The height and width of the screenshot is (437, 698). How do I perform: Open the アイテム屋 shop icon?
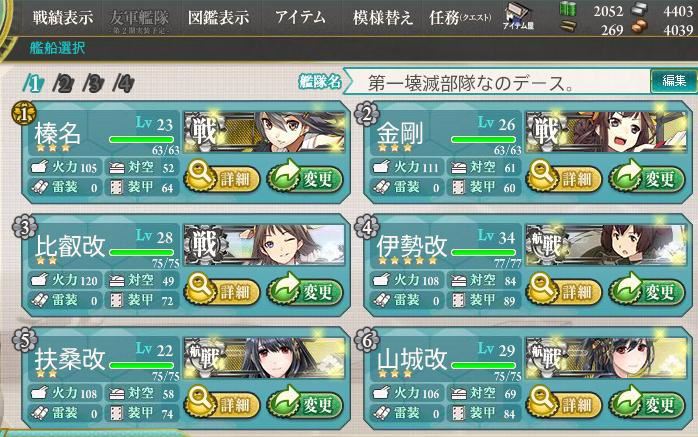pyautogui.click(x=518, y=17)
